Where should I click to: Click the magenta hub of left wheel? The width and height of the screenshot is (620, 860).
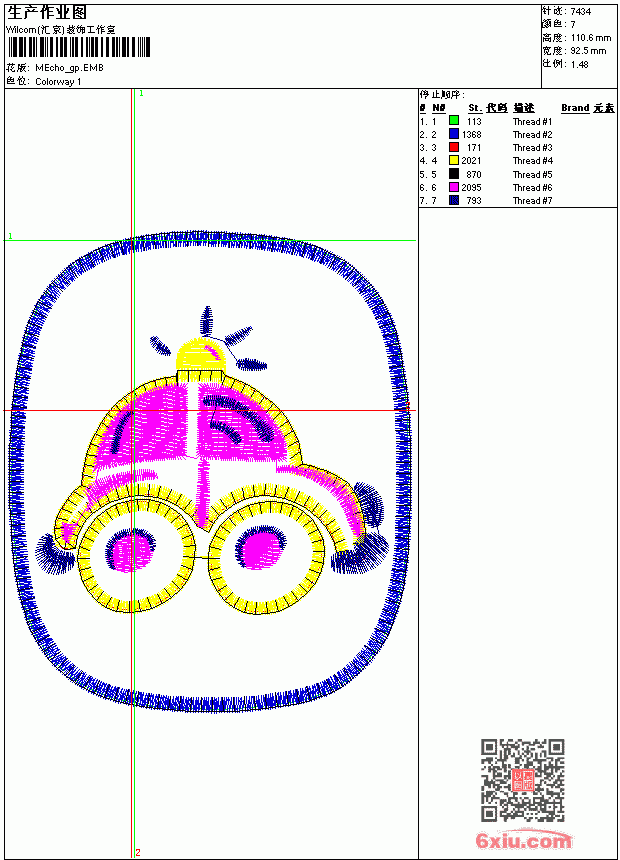coord(130,551)
